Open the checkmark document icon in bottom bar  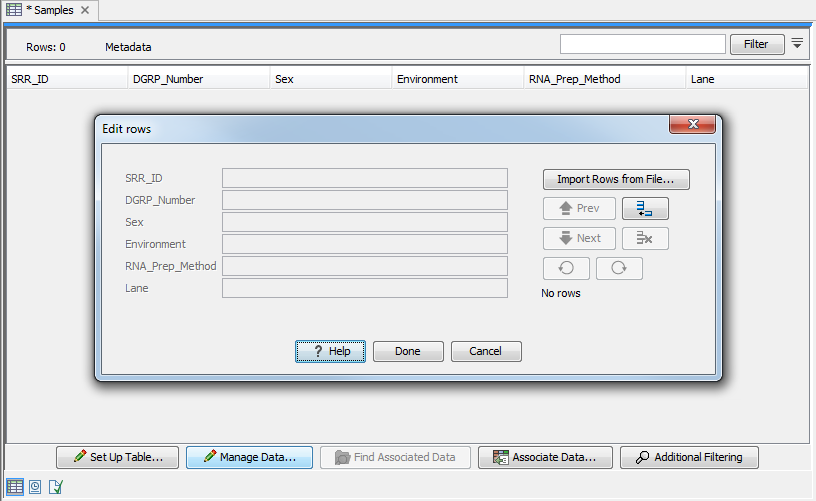[56, 487]
